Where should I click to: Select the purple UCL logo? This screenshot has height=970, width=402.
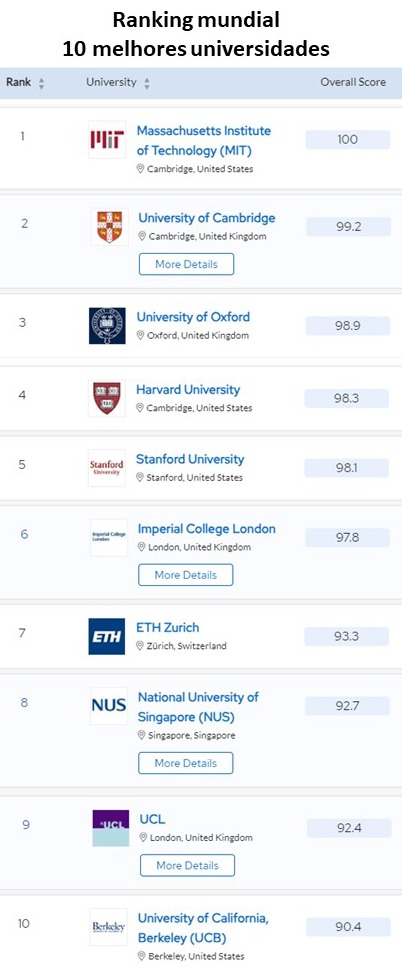[111, 828]
